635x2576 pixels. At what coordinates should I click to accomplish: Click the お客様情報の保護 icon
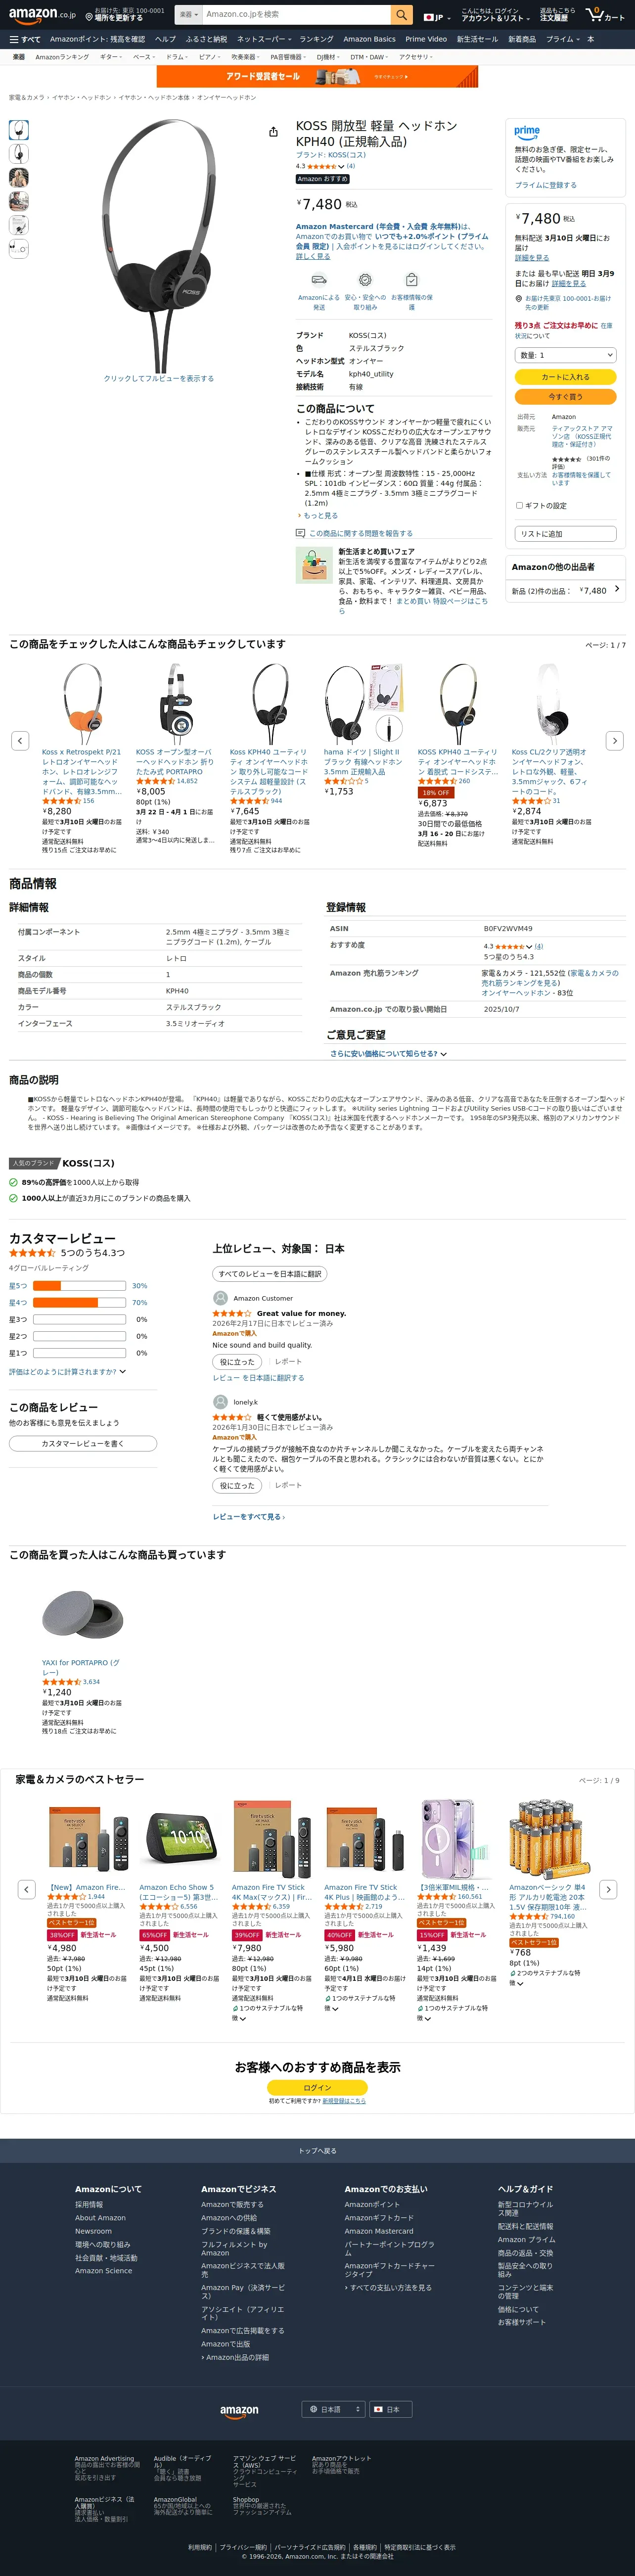click(x=411, y=280)
